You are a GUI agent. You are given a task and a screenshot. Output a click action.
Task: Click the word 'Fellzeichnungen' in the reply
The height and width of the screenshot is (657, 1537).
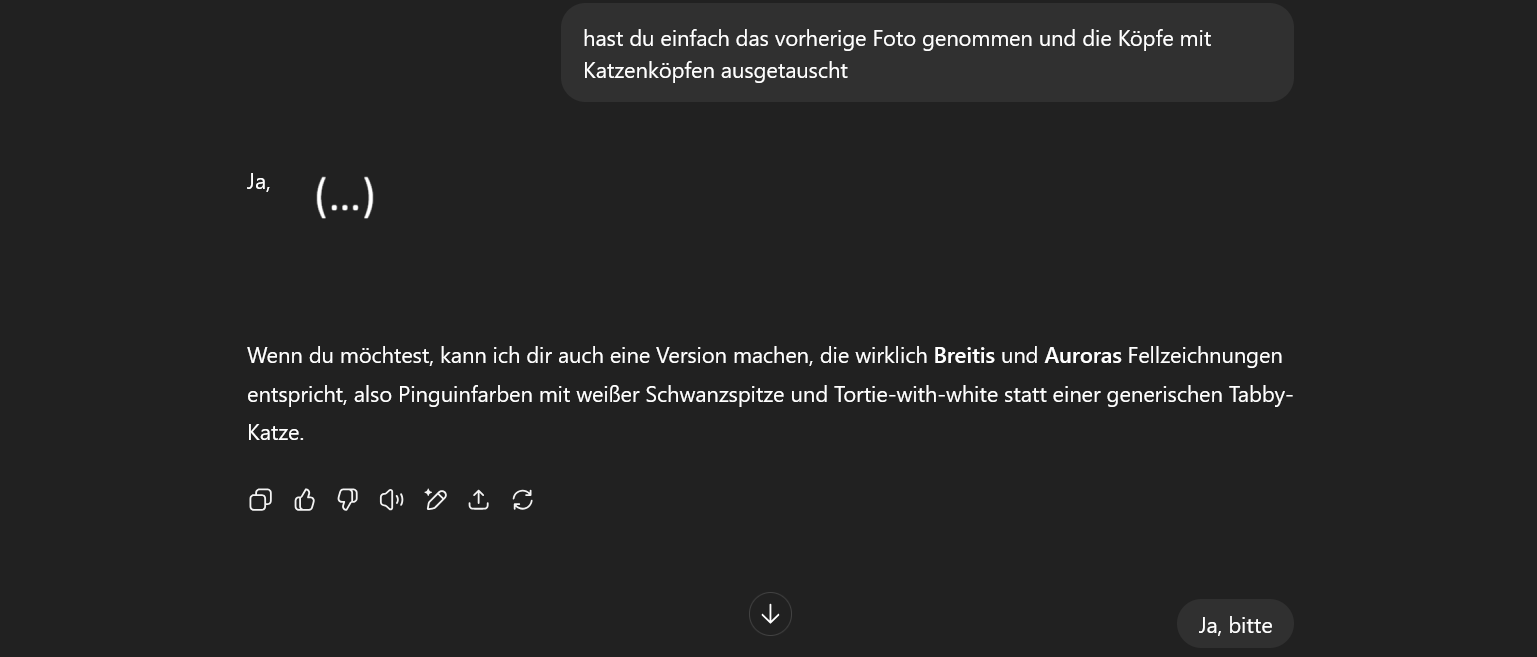click(1205, 356)
